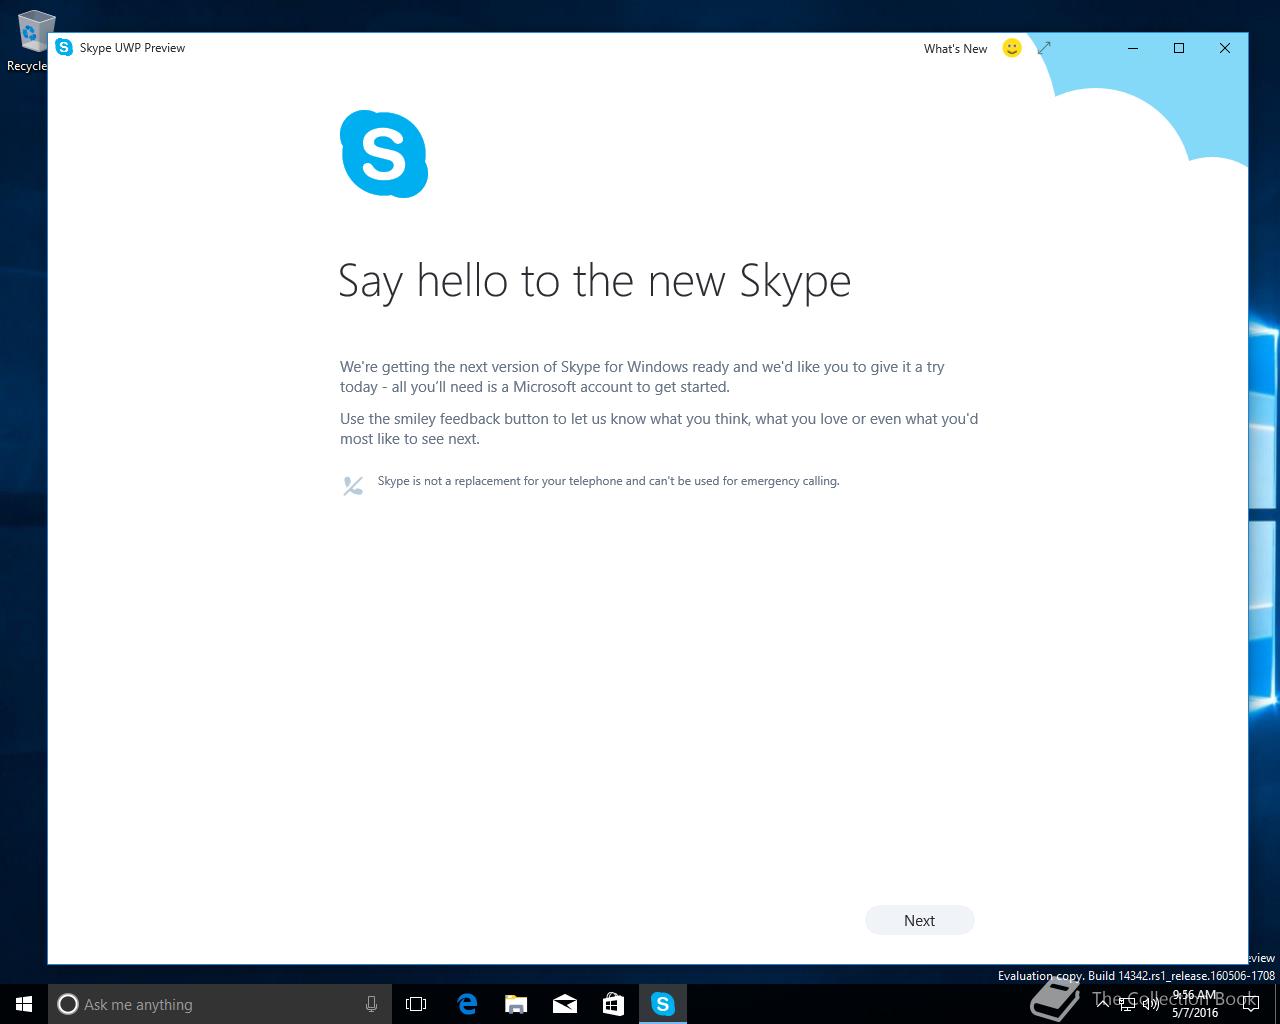The height and width of the screenshot is (1024, 1280).
Task: Open the What's New link
Action: click(x=955, y=48)
